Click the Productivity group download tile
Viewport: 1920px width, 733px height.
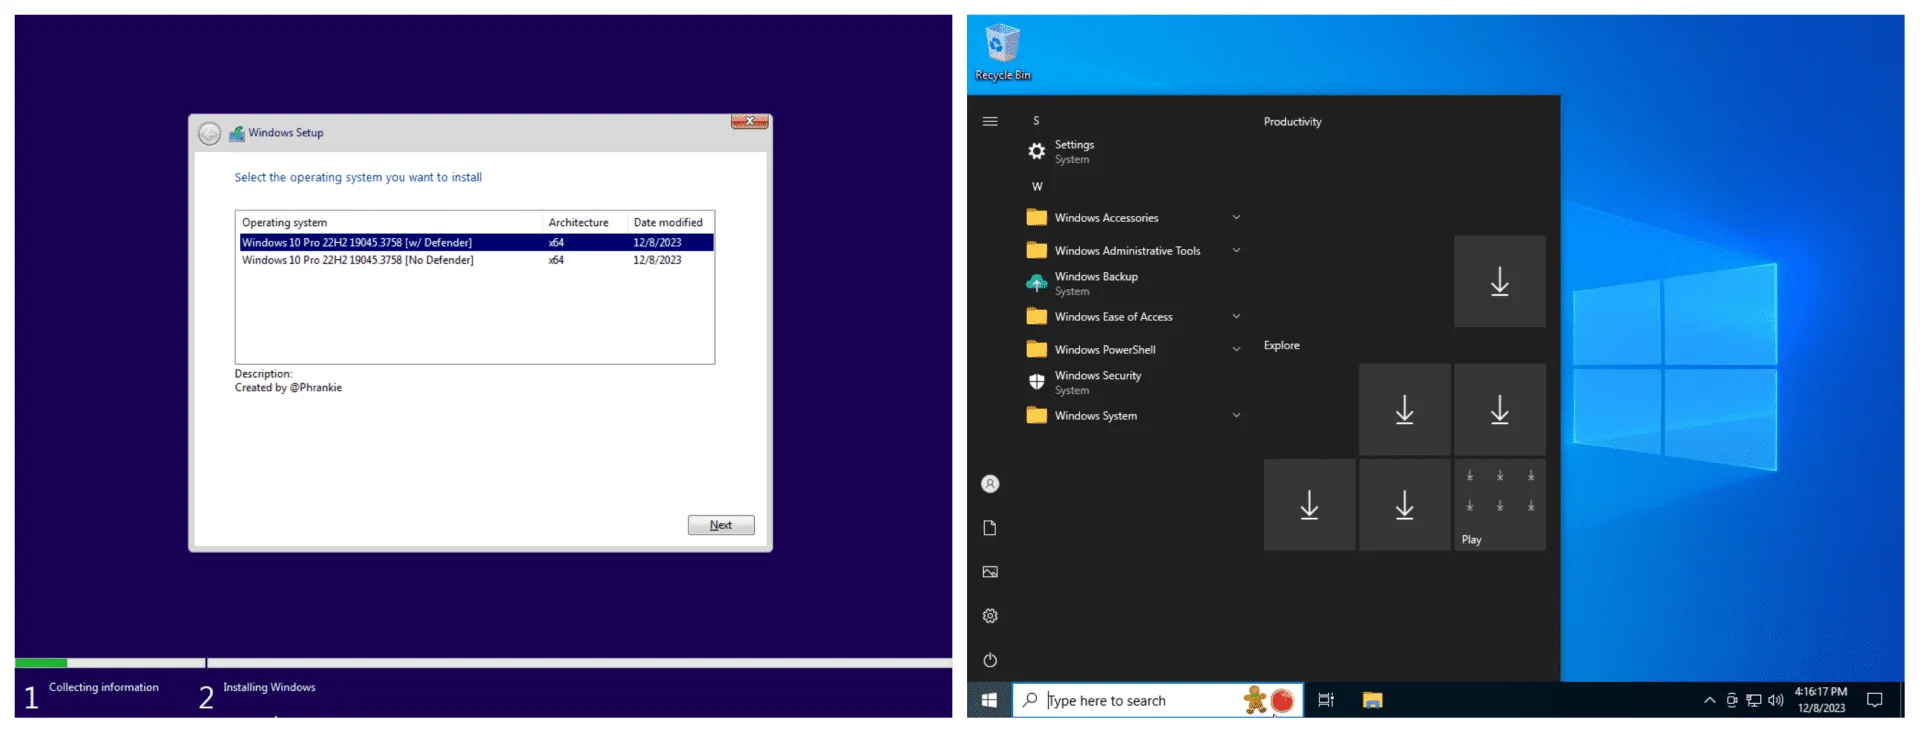click(x=1500, y=281)
